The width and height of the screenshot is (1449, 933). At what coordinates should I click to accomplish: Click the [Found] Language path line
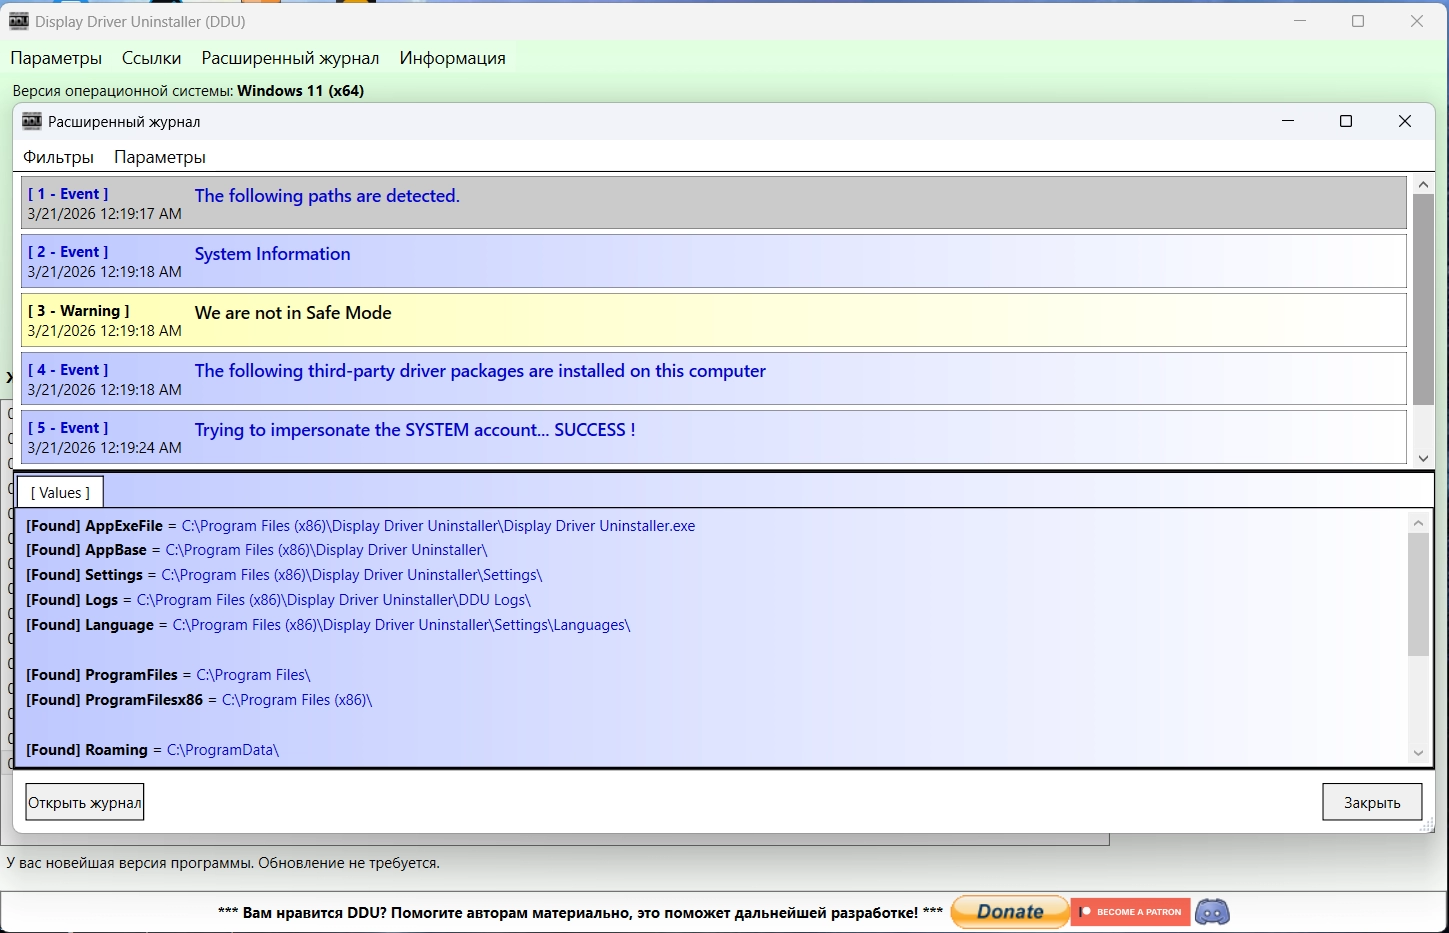point(328,625)
